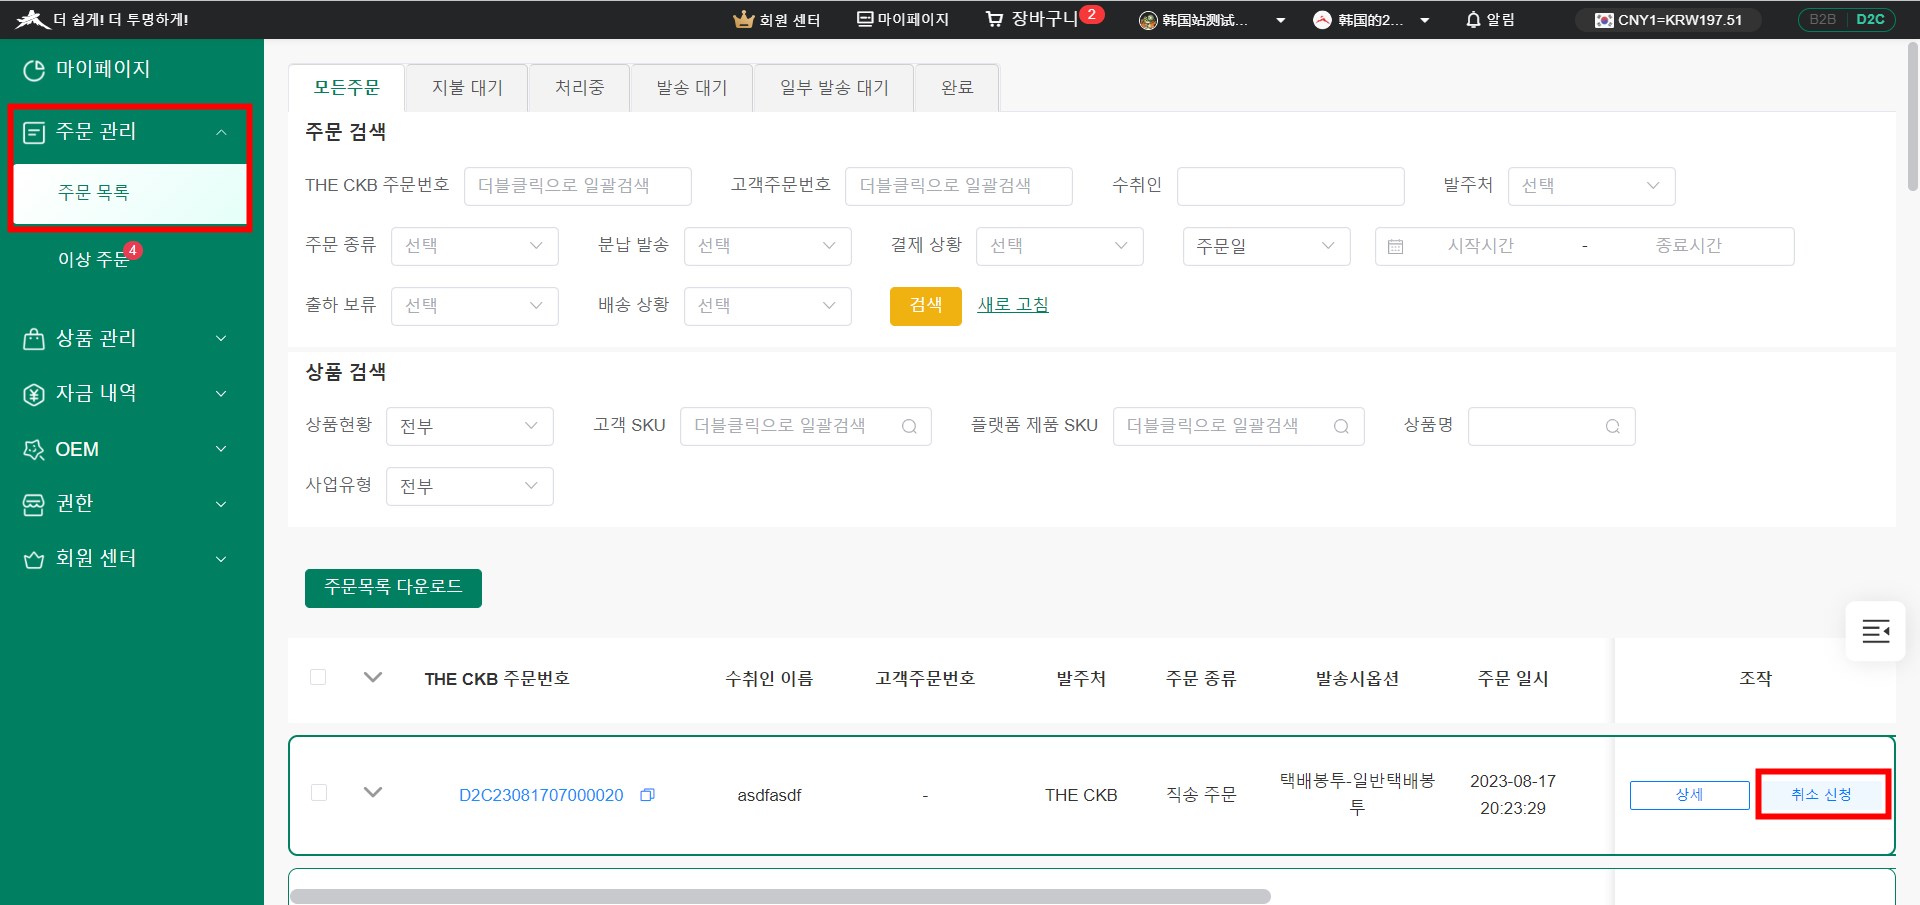Image resolution: width=1920 pixels, height=905 pixels.
Task: Open 이상 주문 in sidebar
Action: (93, 260)
